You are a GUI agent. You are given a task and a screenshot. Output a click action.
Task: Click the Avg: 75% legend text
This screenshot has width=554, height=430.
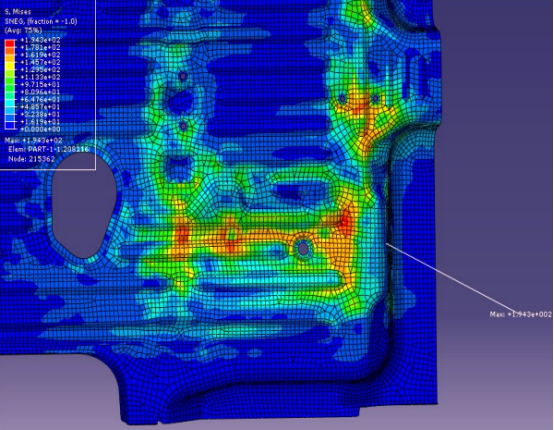click(23, 30)
